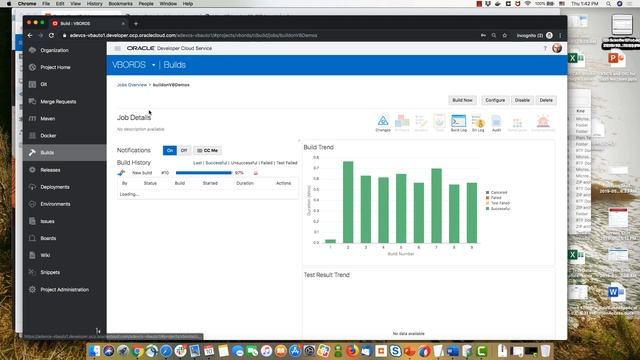Cancel build #10 using red icon
This screenshot has height=360, width=640.
point(256,173)
